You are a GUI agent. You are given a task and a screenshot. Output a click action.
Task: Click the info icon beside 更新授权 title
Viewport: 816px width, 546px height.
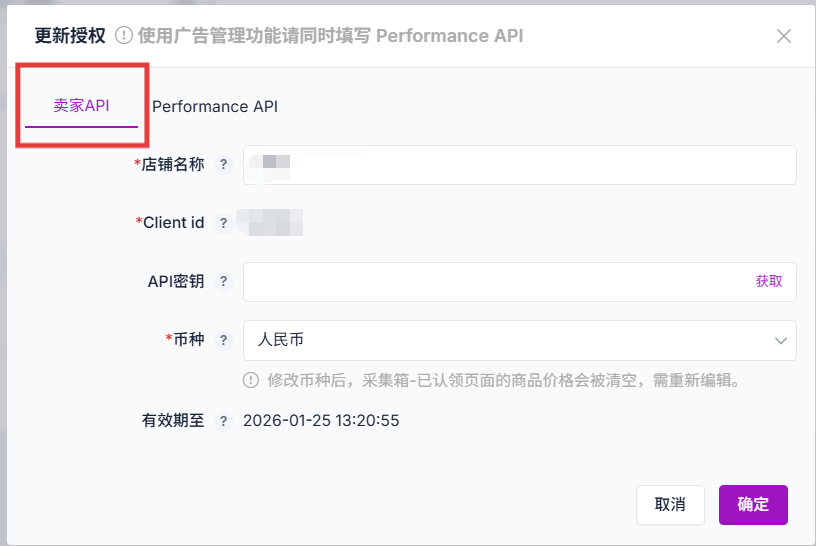tap(124, 36)
